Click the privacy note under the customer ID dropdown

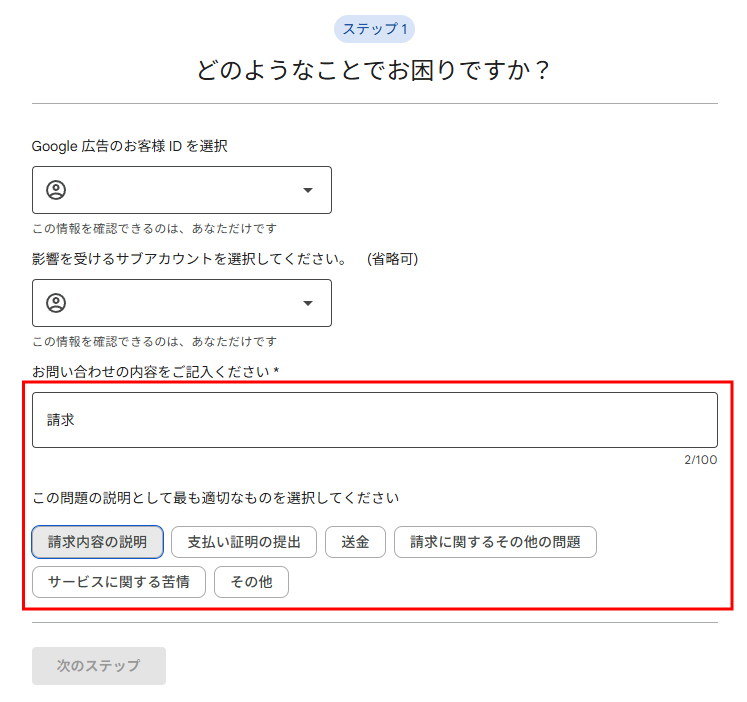click(x=154, y=229)
